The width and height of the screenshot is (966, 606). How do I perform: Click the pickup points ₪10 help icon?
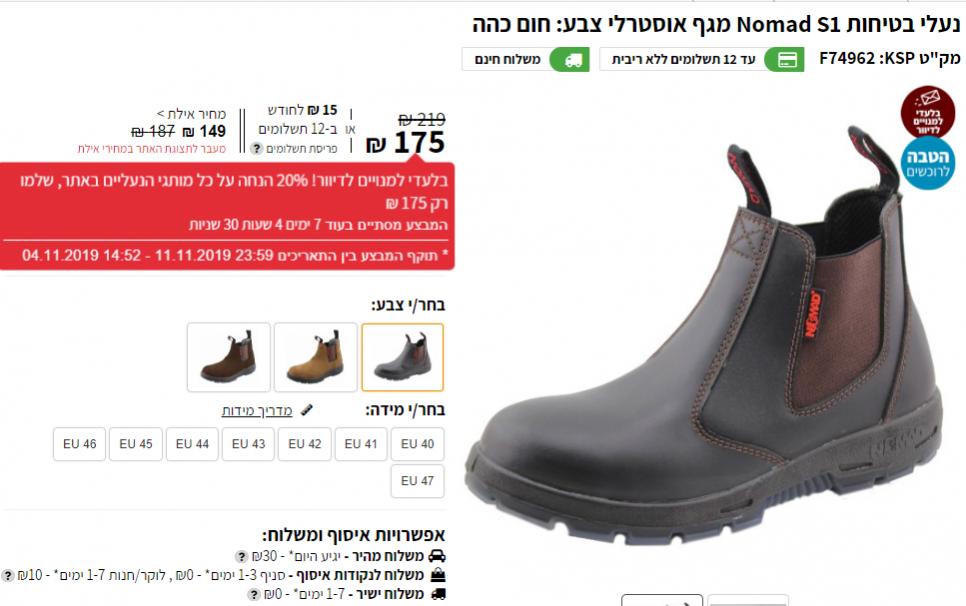tap(7, 575)
